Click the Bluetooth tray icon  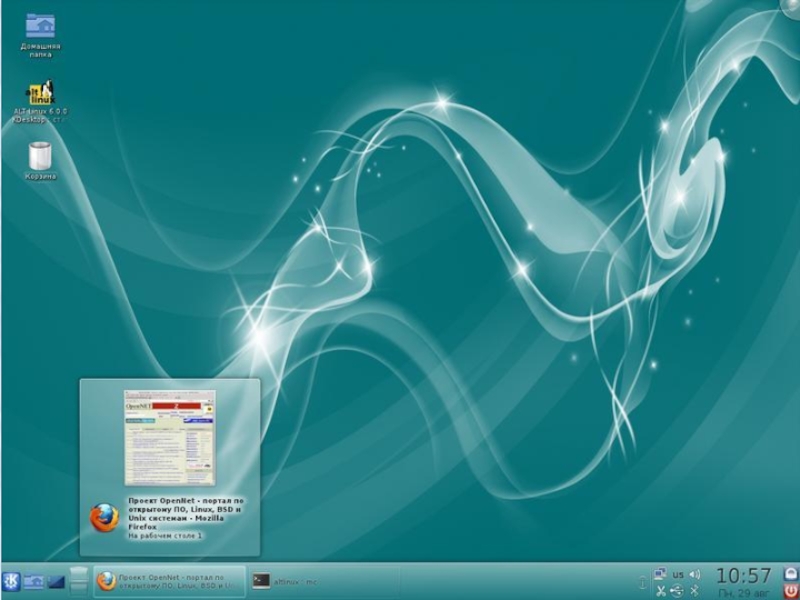(694, 591)
